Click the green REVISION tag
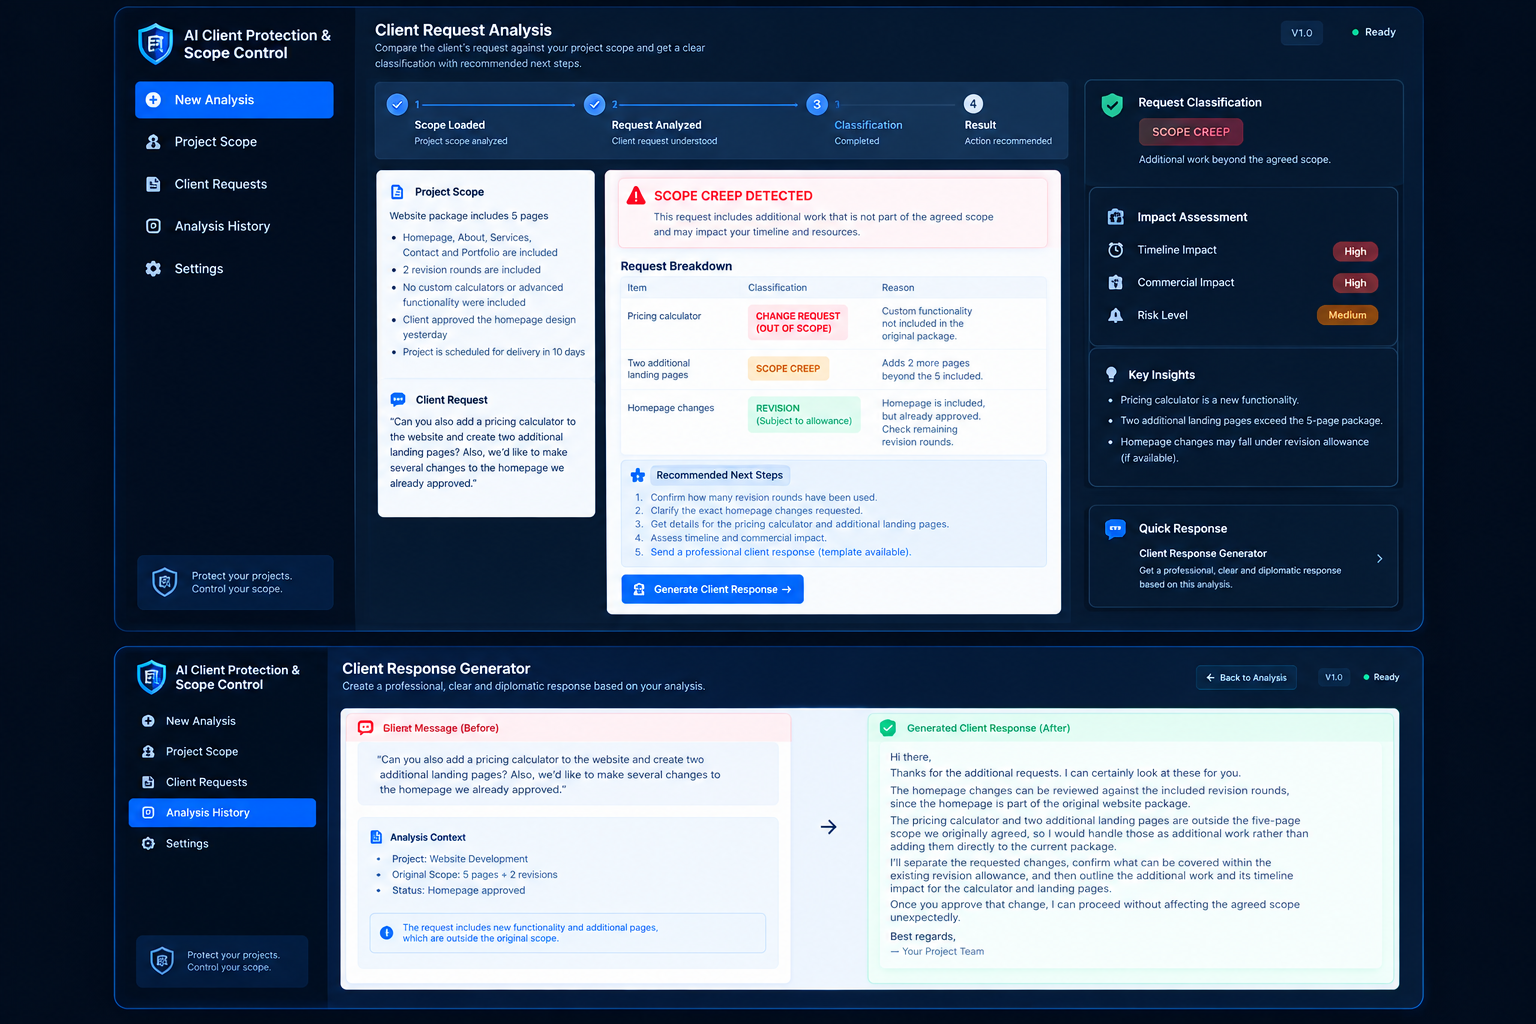Screen dimensions: 1536x1024 804,414
